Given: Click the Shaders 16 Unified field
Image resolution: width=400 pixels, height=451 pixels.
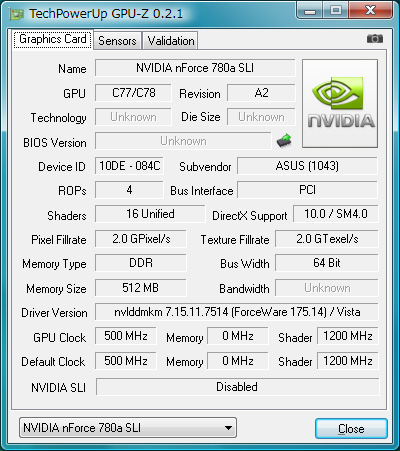Looking at the screenshot, I should click(150, 214).
